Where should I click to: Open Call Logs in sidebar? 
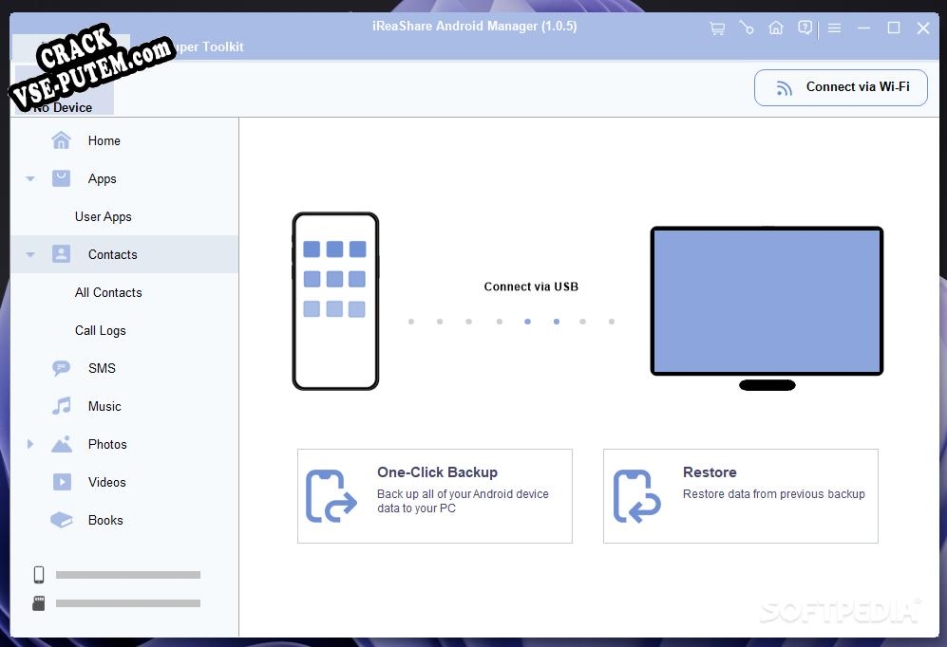(100, 331)
